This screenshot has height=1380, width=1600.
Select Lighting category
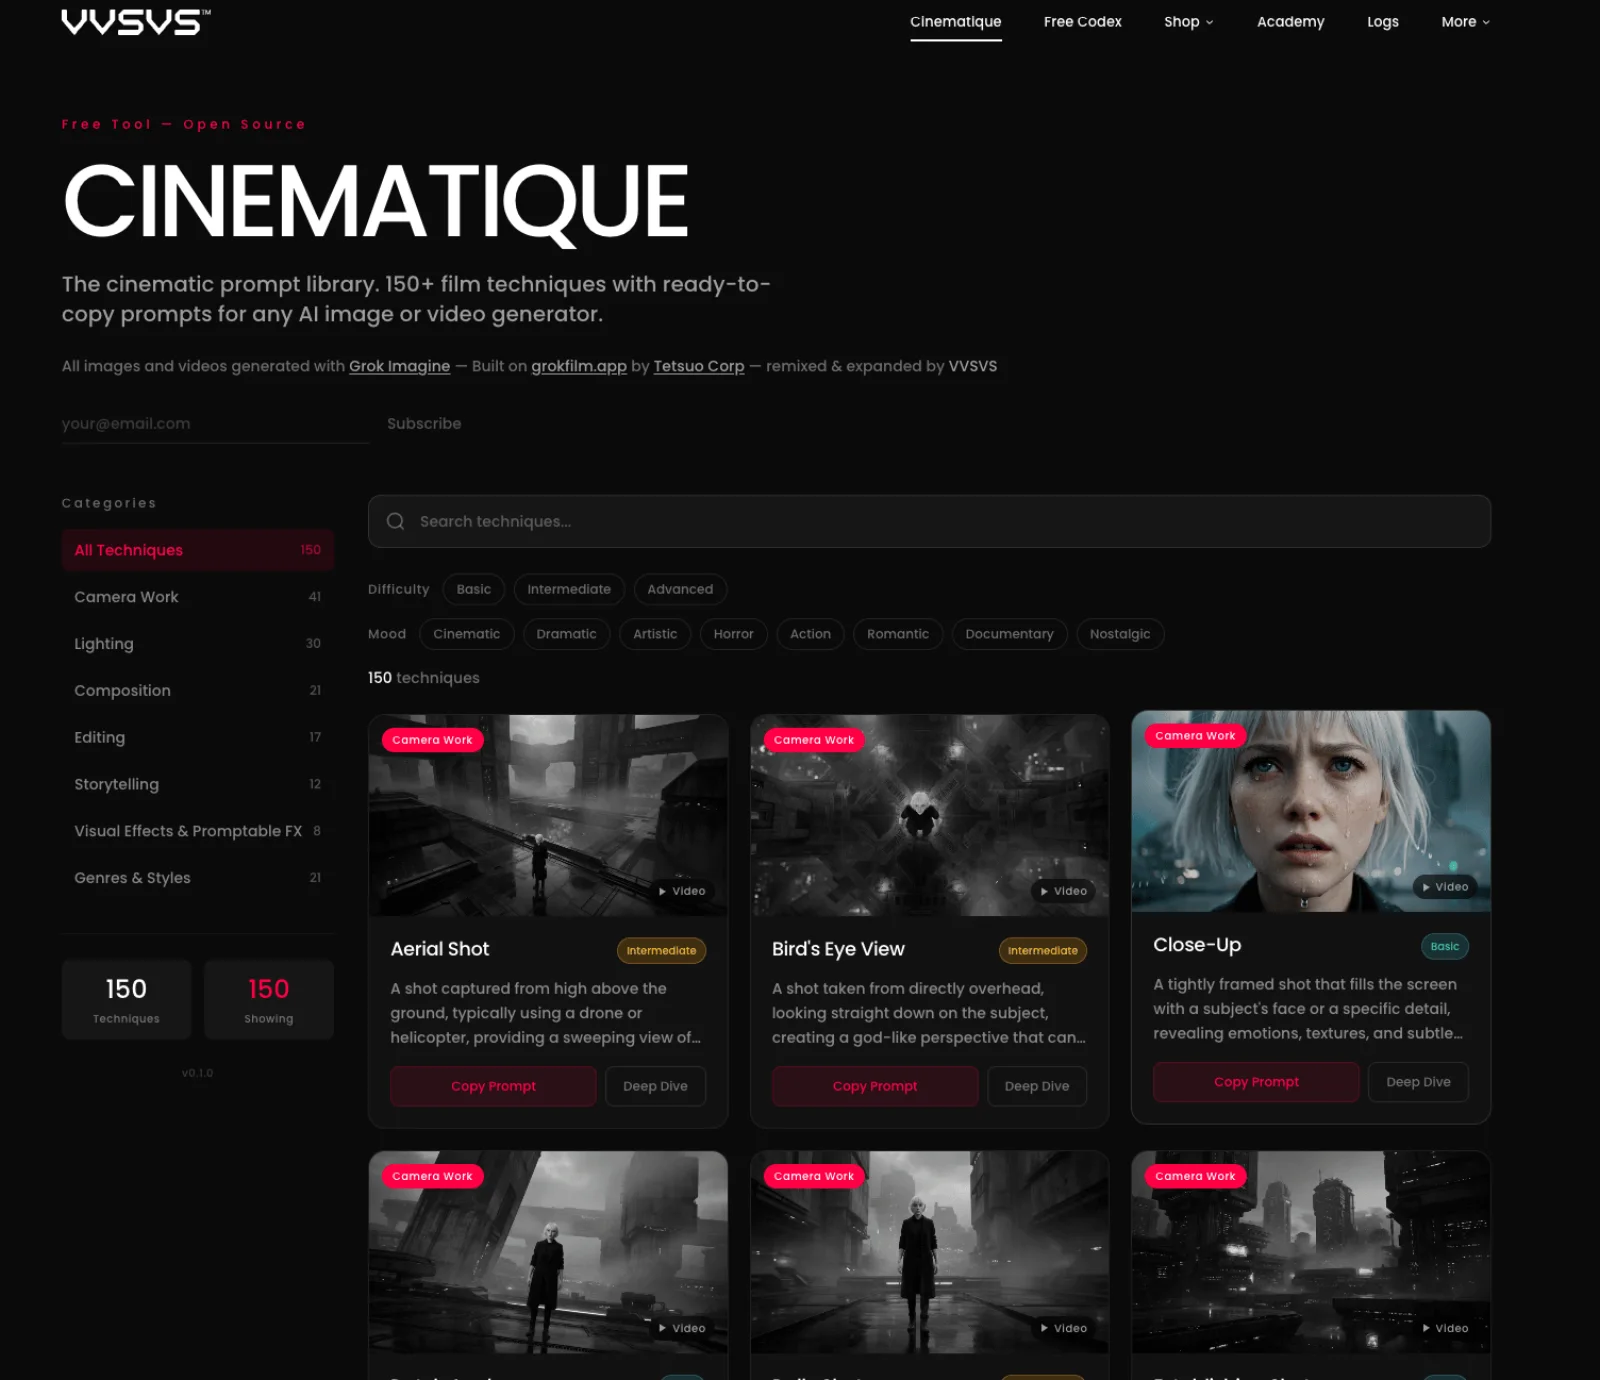pos(198,644)
